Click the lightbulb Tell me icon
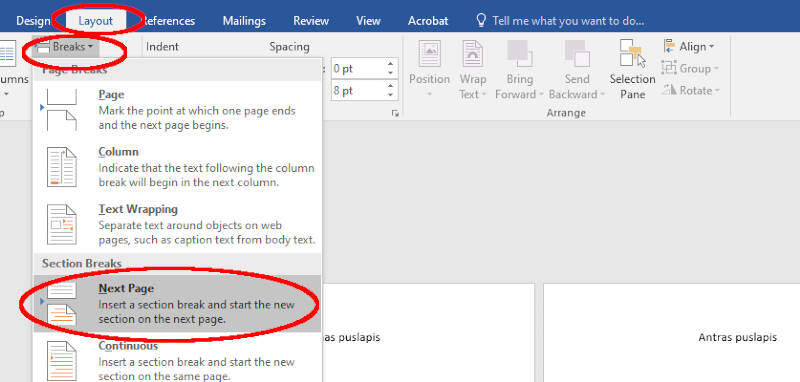Image resolution: width=800 pixels, height=382 pixels. pos(481,20)
